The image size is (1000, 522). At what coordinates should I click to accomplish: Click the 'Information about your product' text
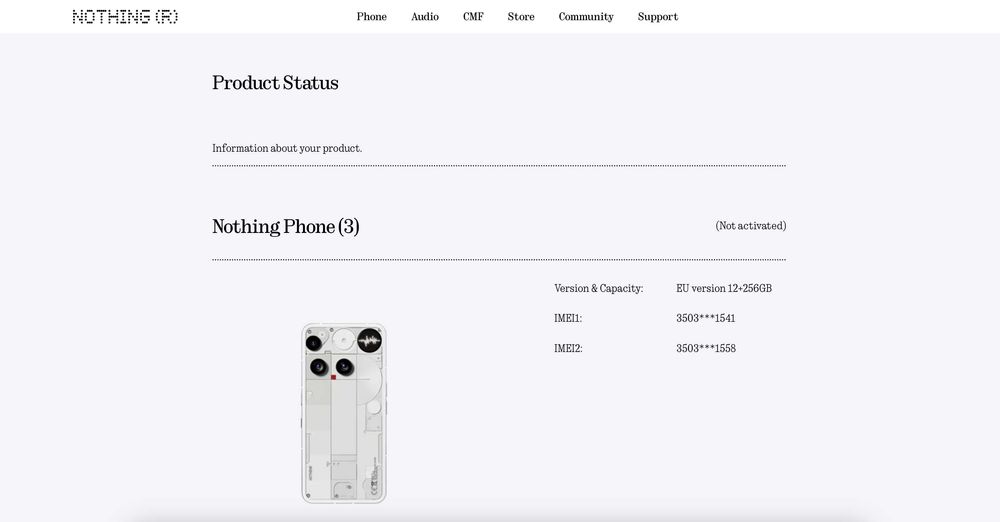coord(287,148)
